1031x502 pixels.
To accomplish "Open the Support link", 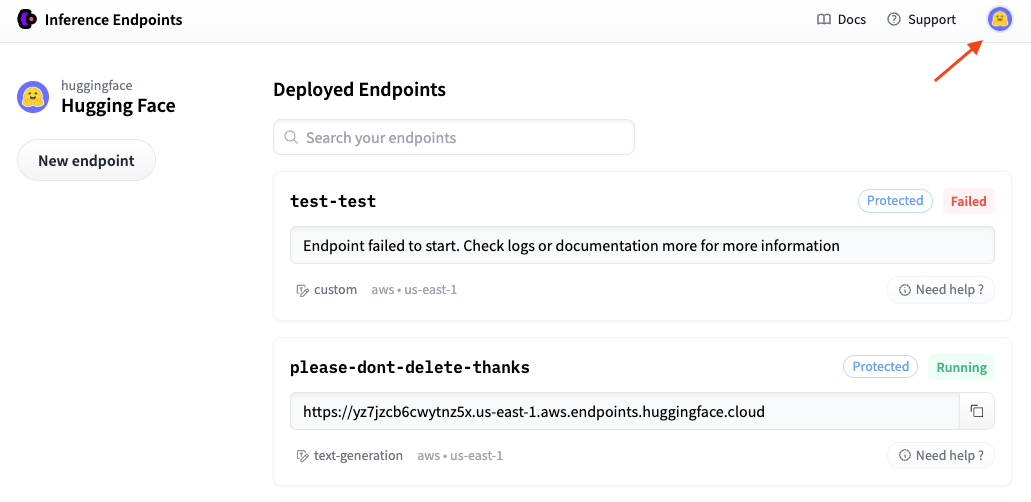I will [x=921, y=20].
